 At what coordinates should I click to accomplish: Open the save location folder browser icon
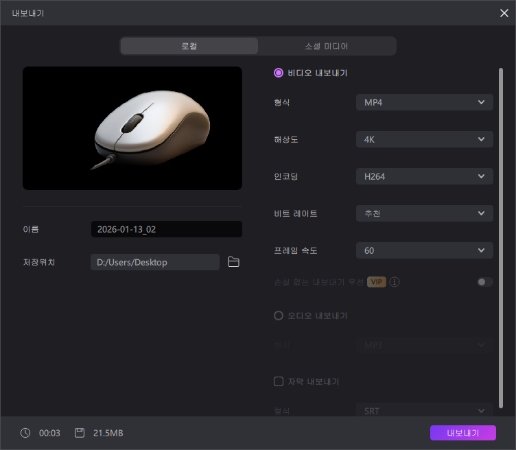pyautogui.click(x=233, y=262)
